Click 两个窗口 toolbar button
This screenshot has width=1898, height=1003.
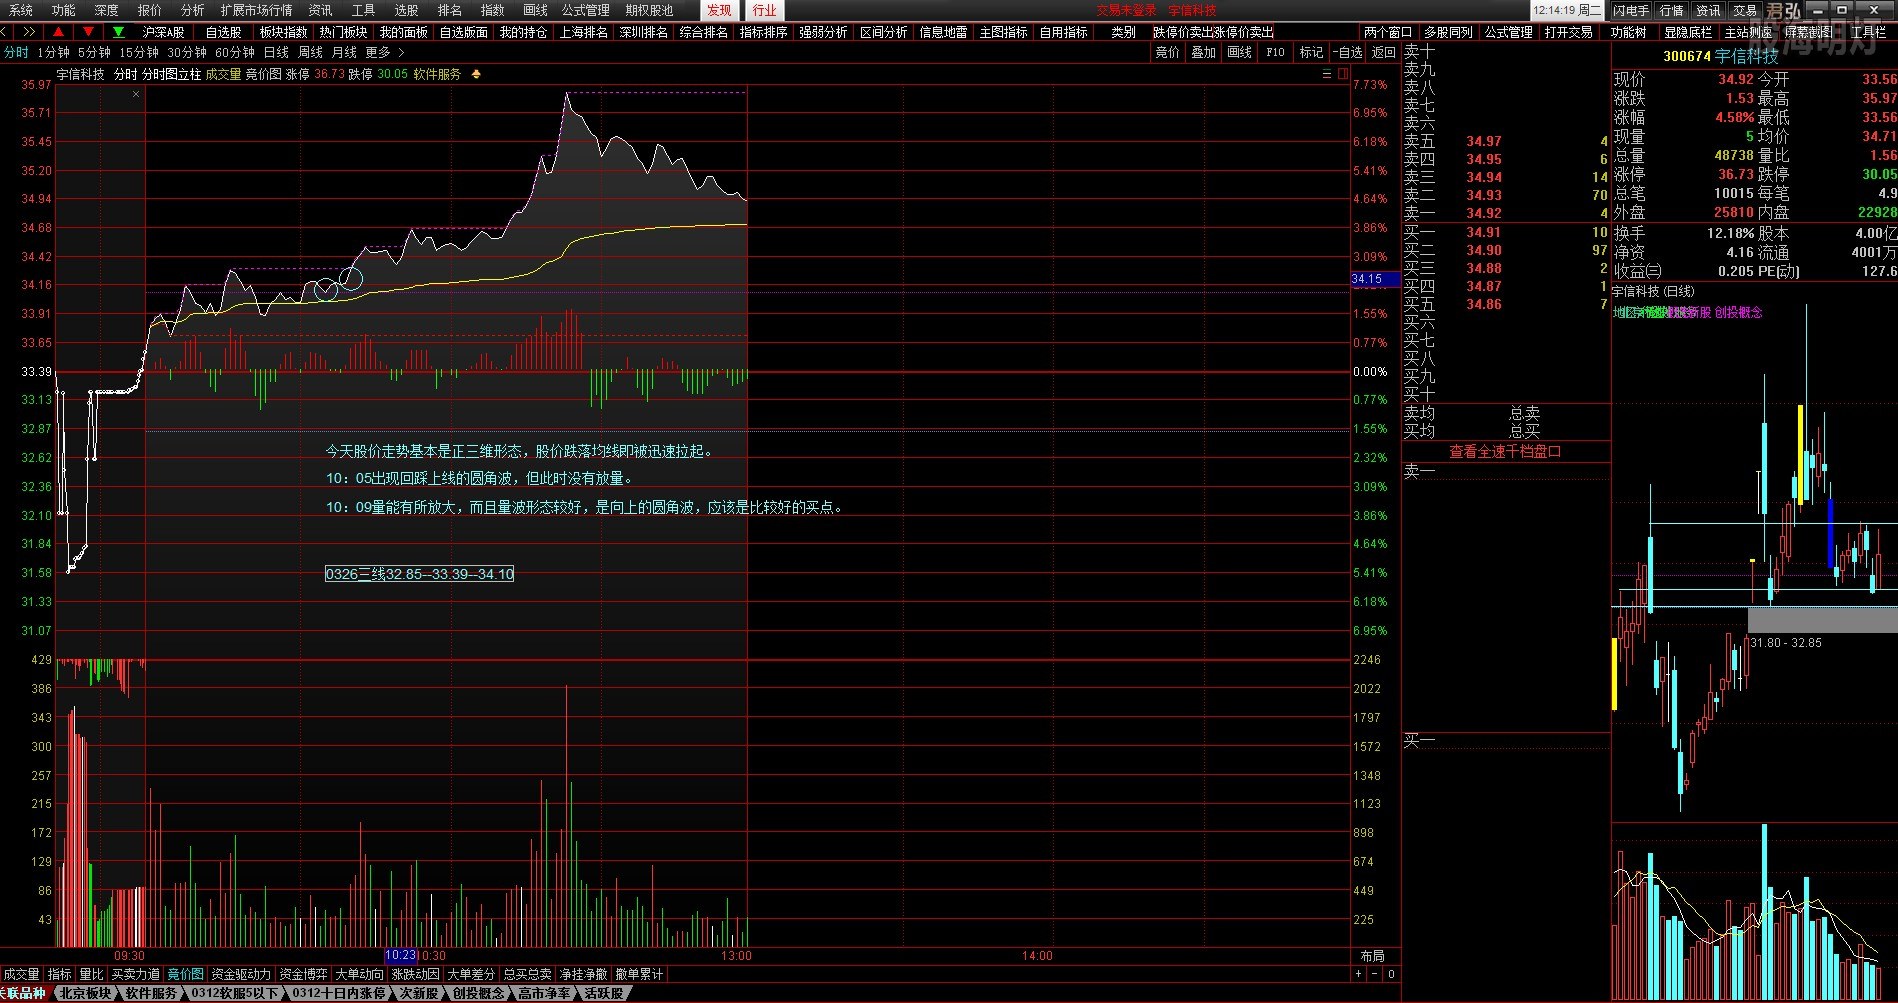(1388, 32)
